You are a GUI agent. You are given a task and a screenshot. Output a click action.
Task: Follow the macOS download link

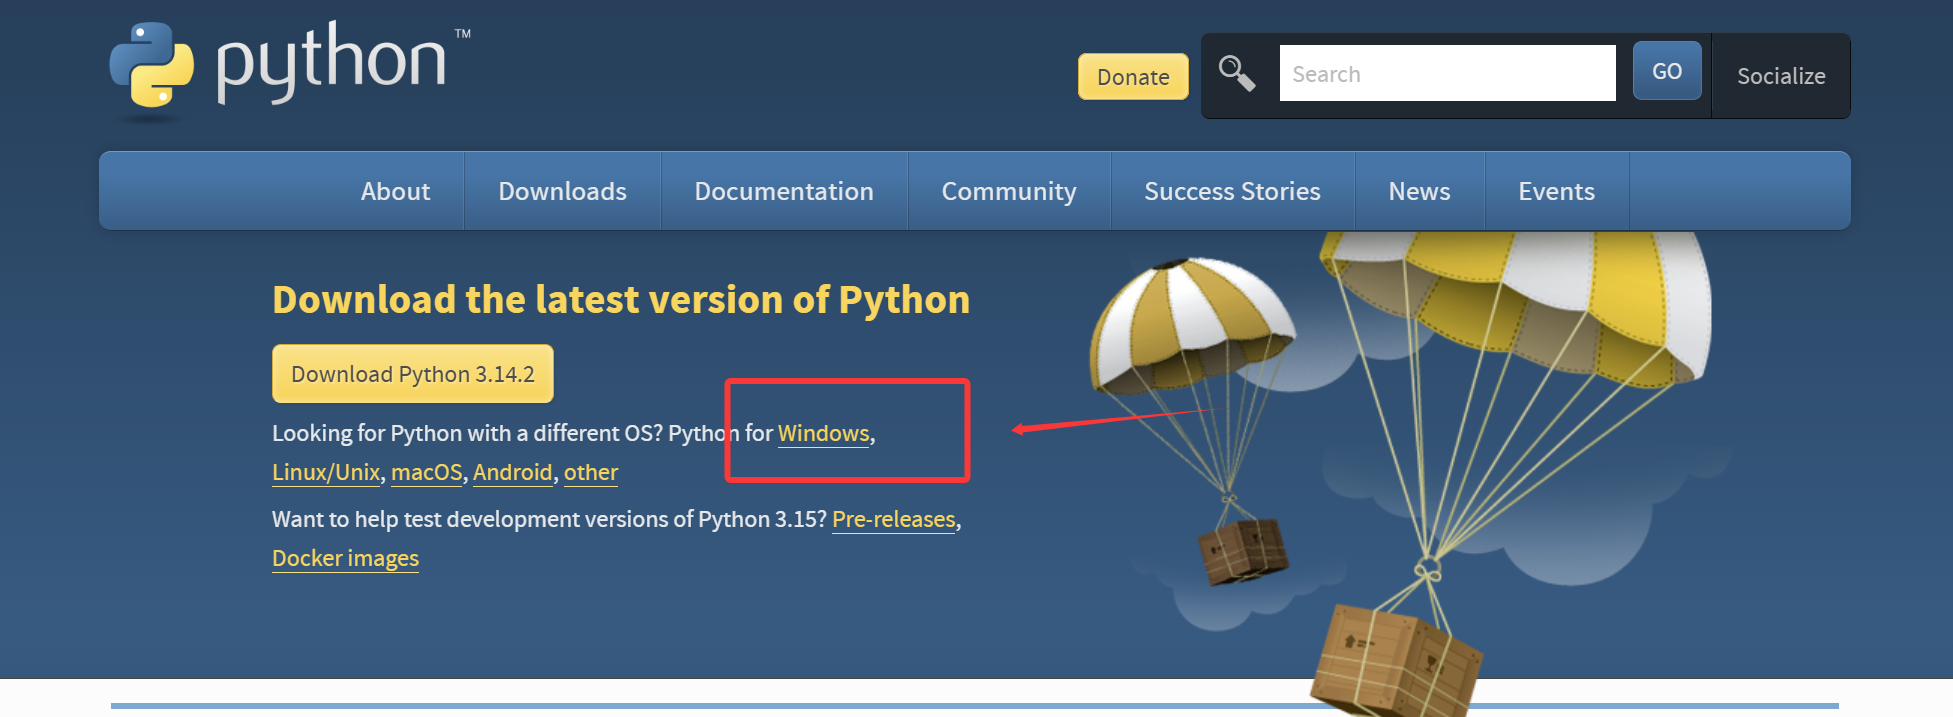pyautogui.click(x=427, y=472)
